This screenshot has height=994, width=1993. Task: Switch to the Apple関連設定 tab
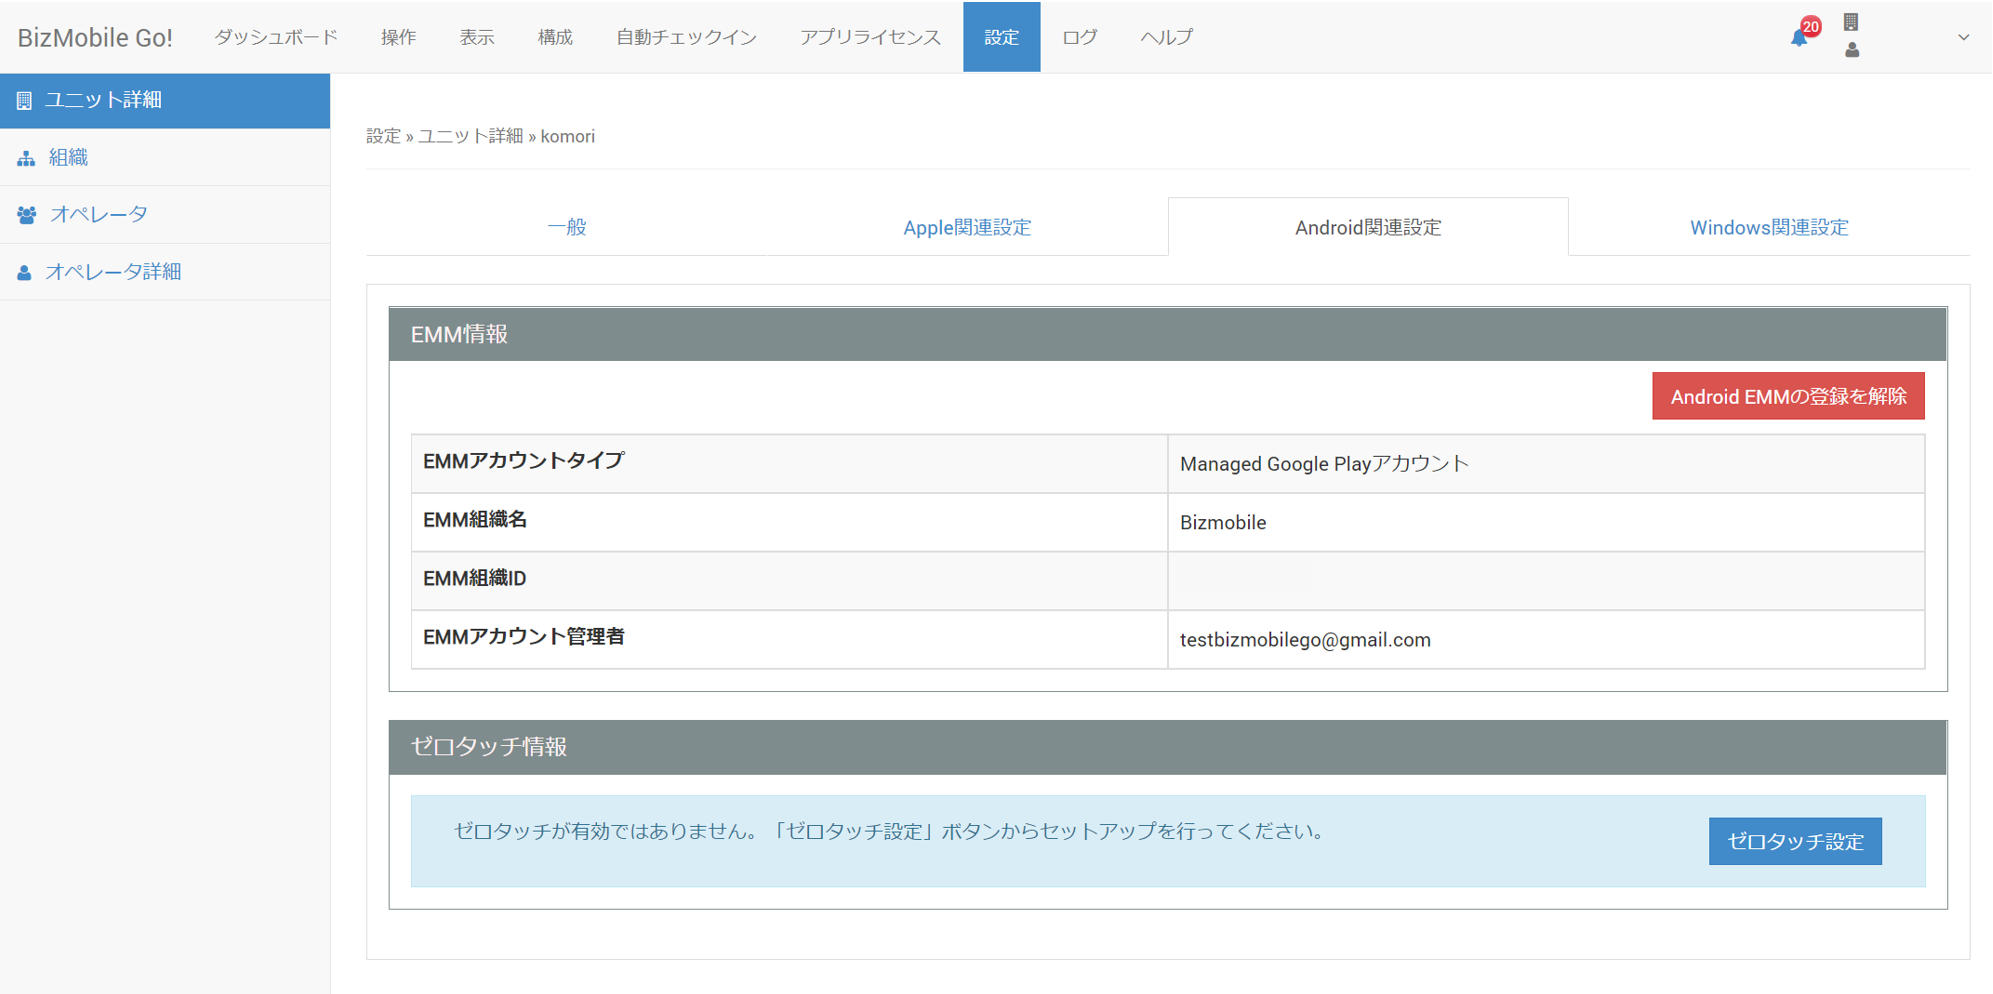coord(966,227)
